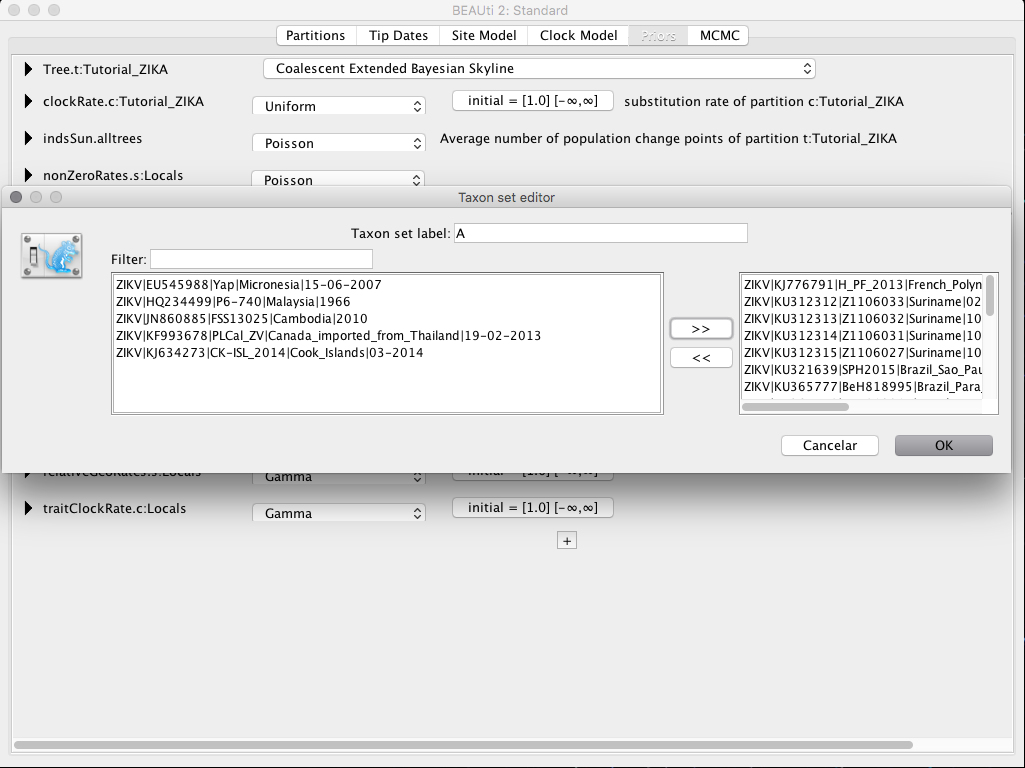Image resolution: width=1025 pixels, height=768 pixels.
Task: Click the << button to remove taxa
Action: (x=701, y=357)
